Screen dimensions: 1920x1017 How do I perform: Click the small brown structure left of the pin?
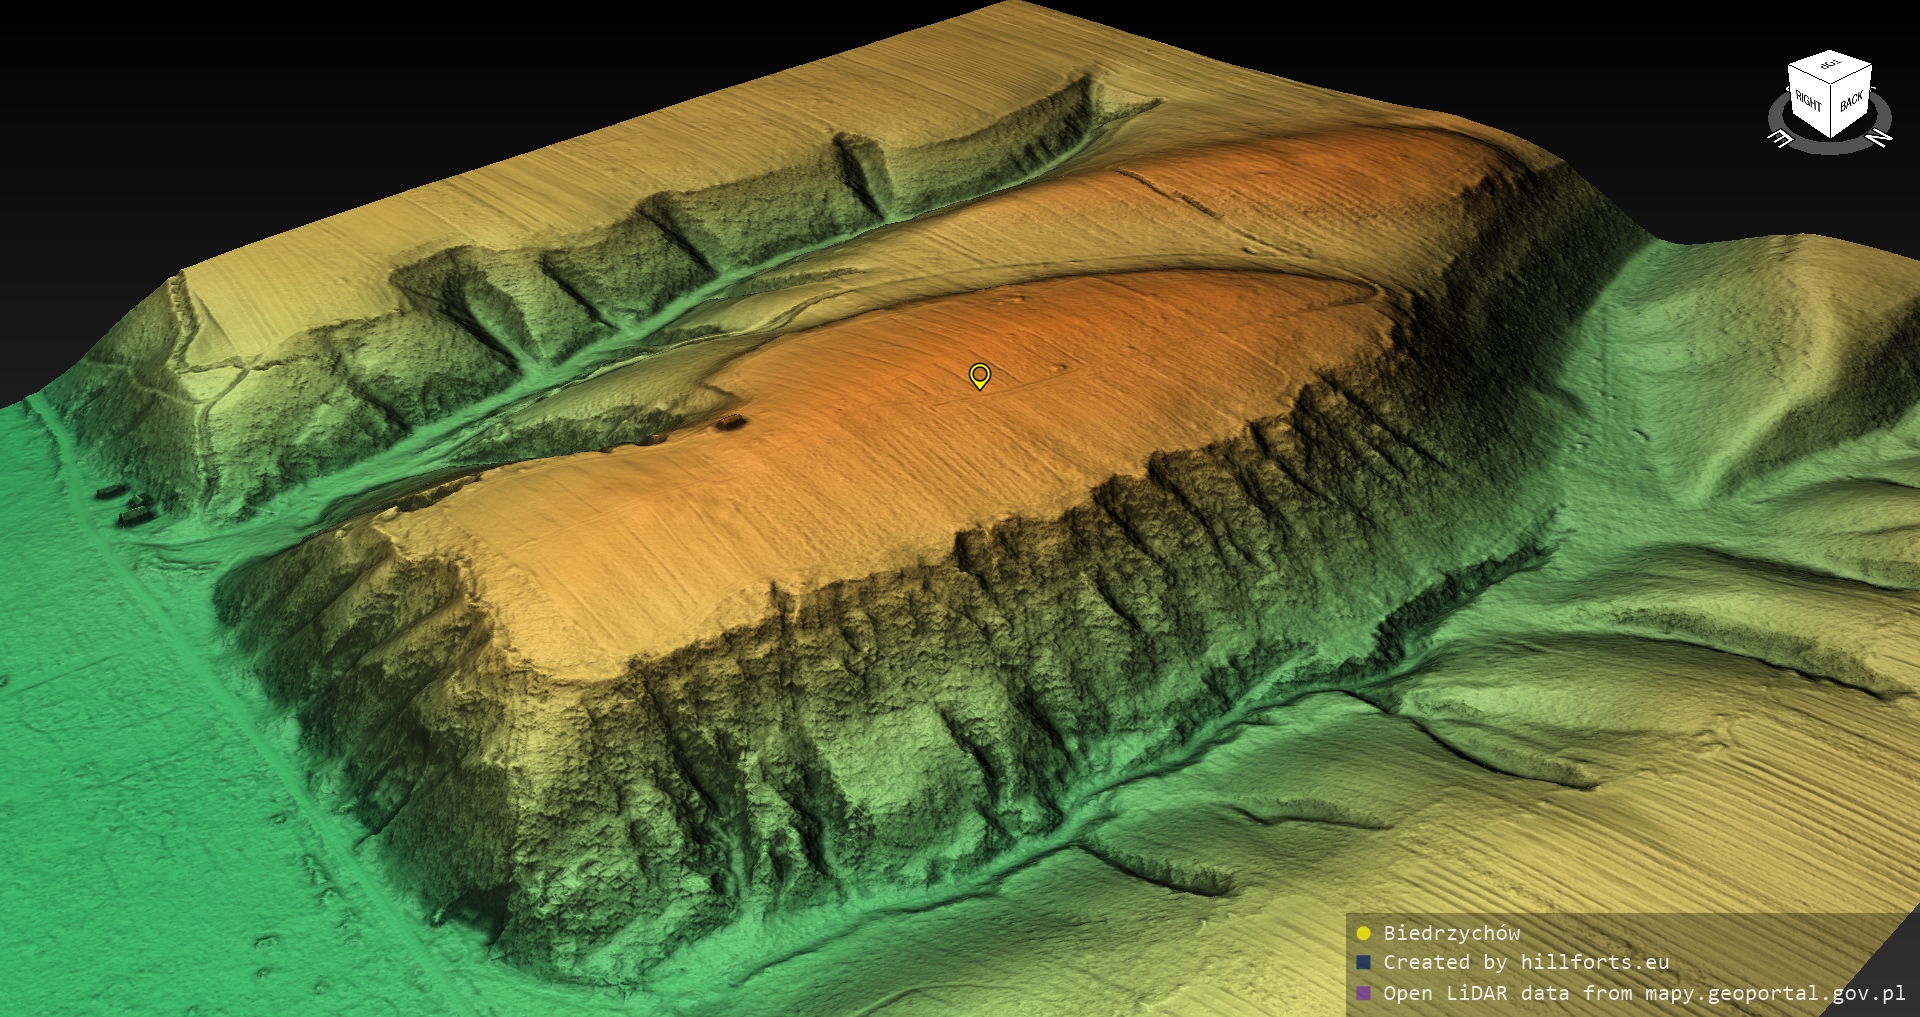tap(730, 422)
